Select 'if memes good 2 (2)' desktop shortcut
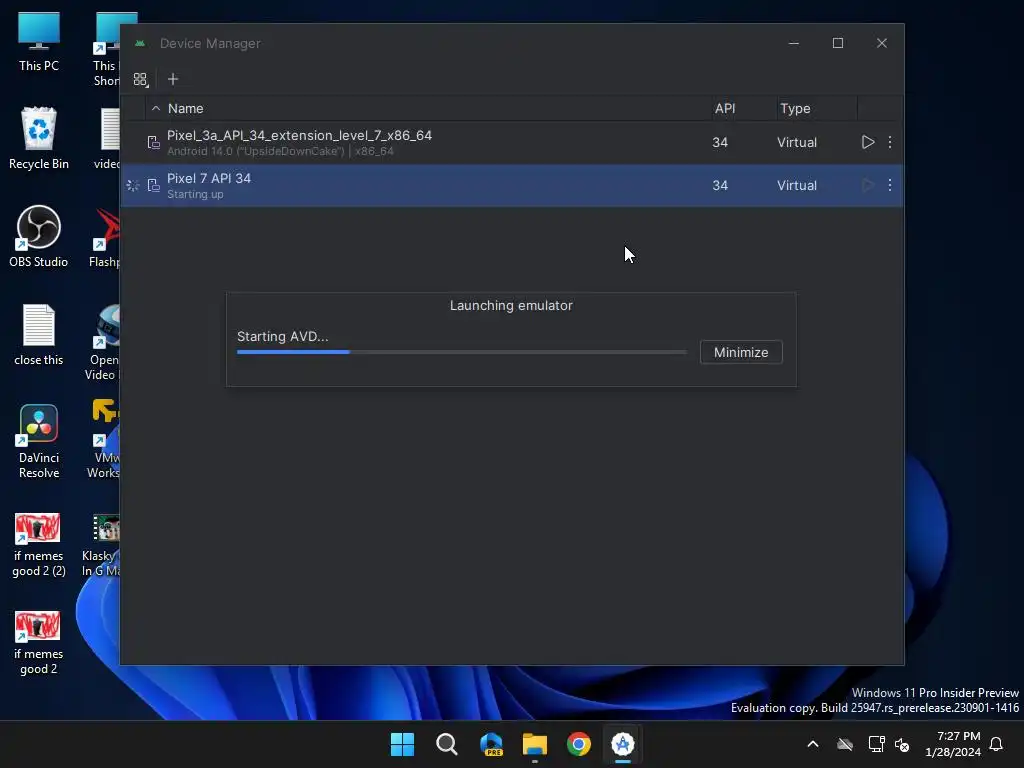This screenshot has height=768, width=1024. coord(39,545)
